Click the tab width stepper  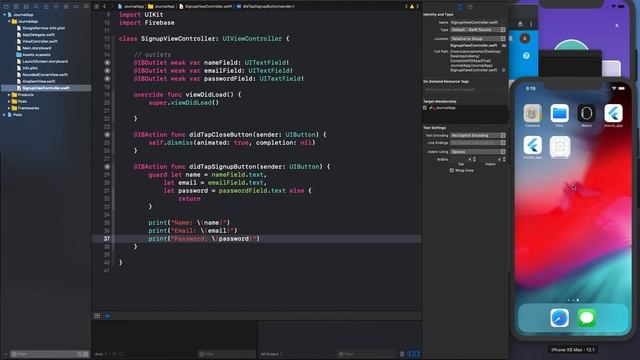tap(474, 159)
